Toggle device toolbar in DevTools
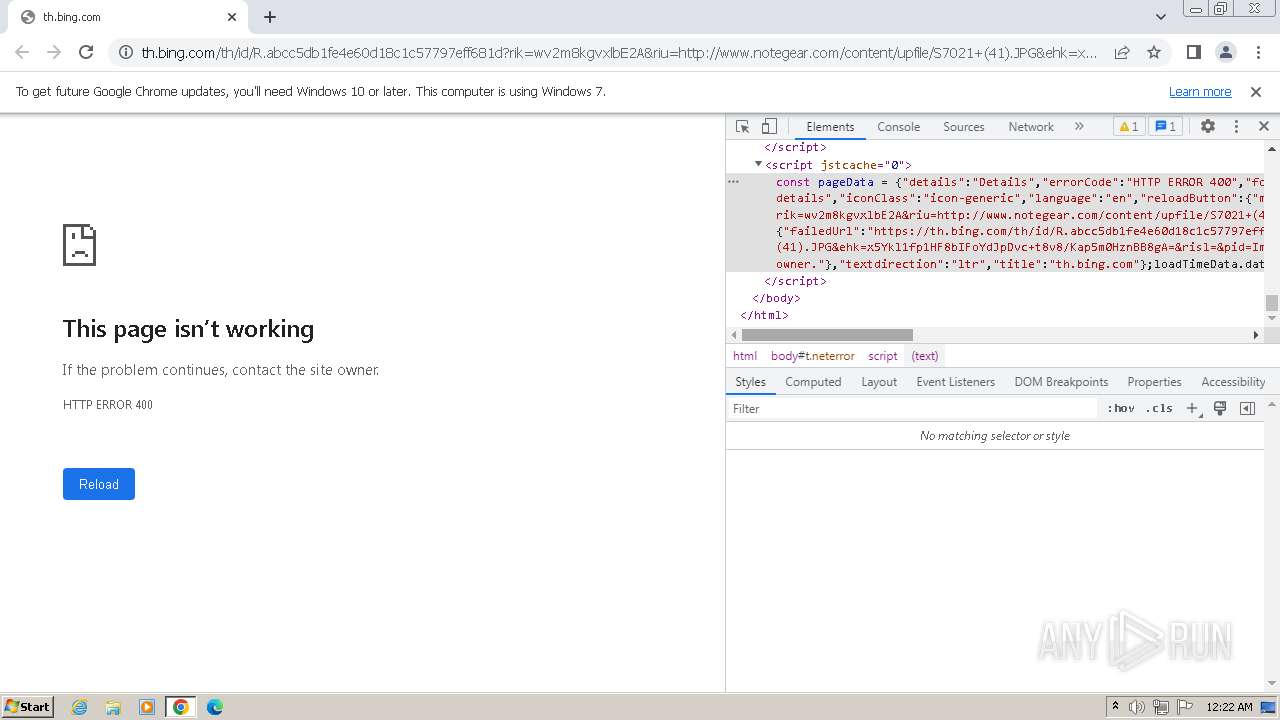Screen dimensions: 1280x720 (x=769, y=127)
